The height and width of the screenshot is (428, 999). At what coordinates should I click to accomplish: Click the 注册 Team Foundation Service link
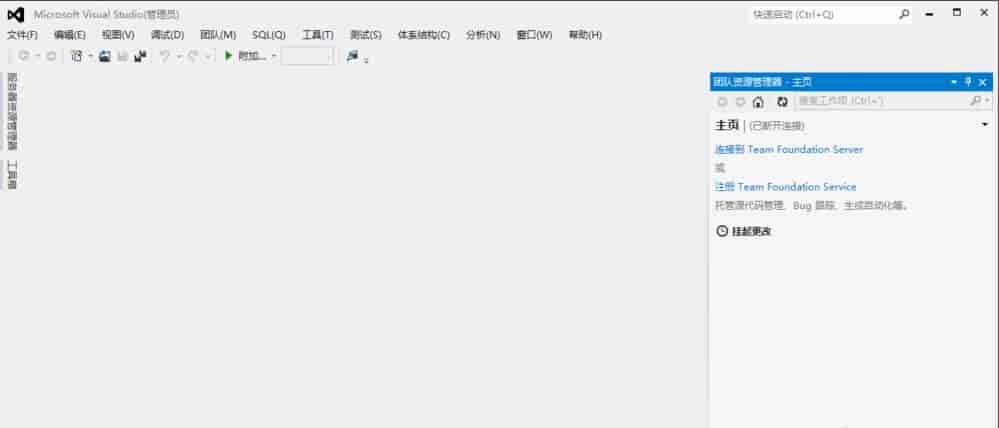click(785, 187)
